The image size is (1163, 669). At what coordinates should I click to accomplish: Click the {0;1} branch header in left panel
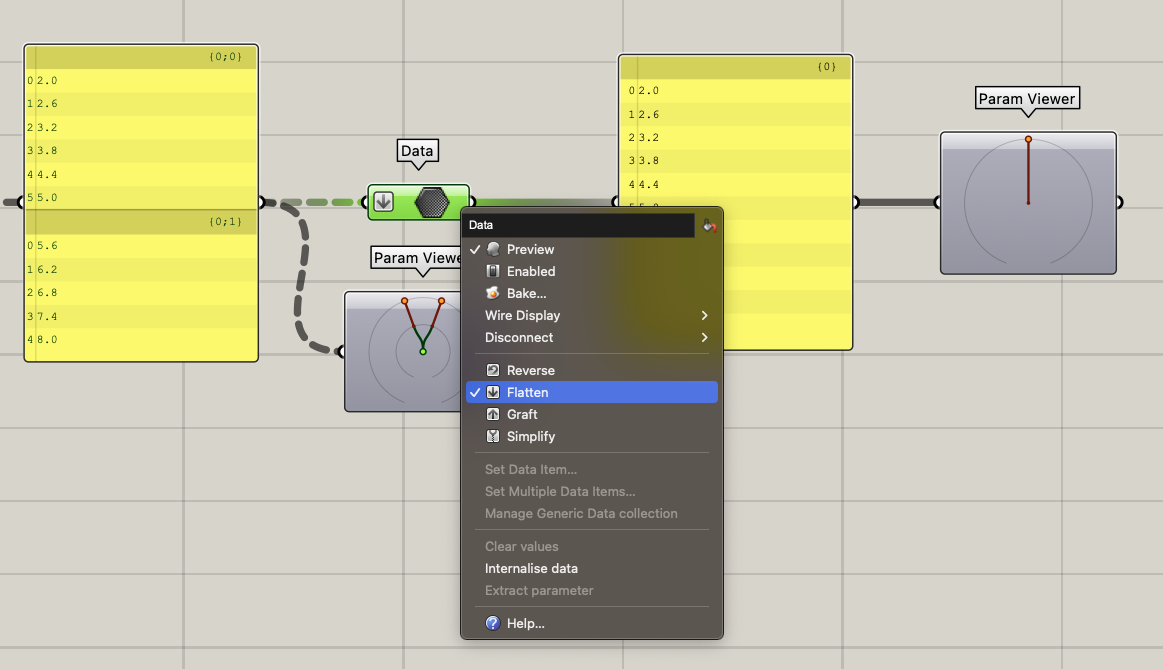pos(141,222)
